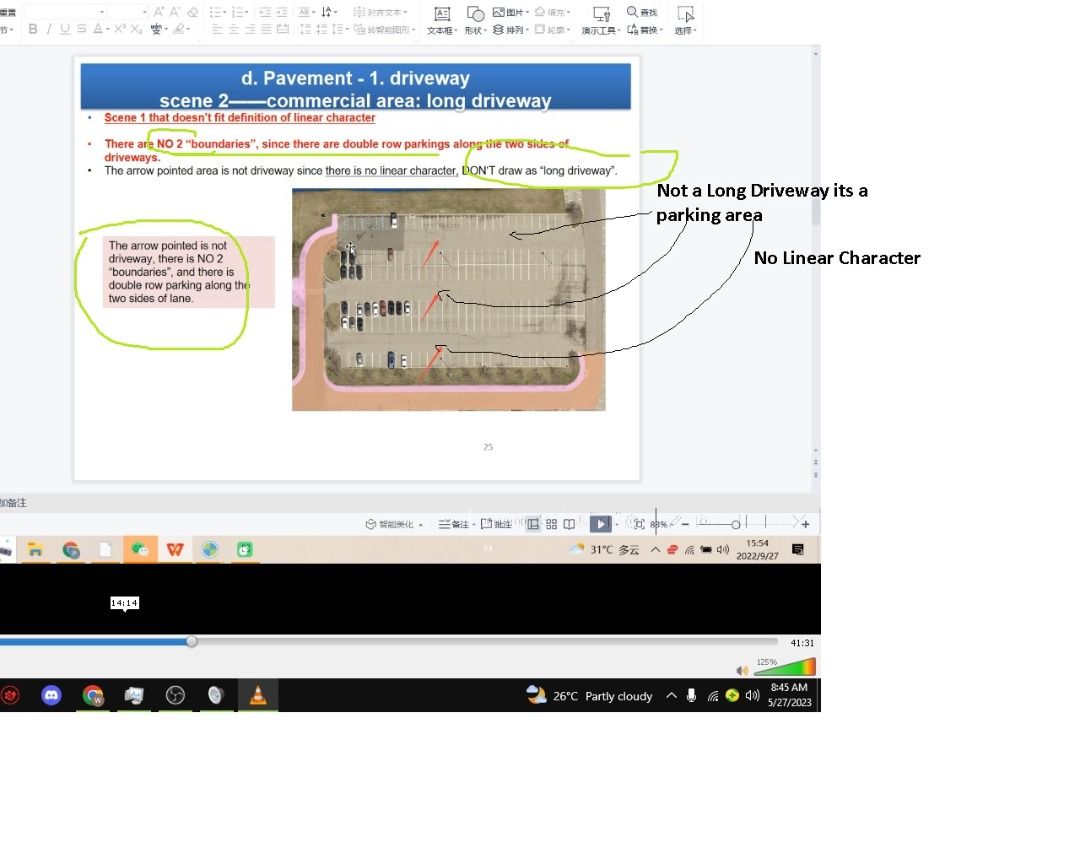Click the WPS Office icon in inner taskbar

click(175, 549)
